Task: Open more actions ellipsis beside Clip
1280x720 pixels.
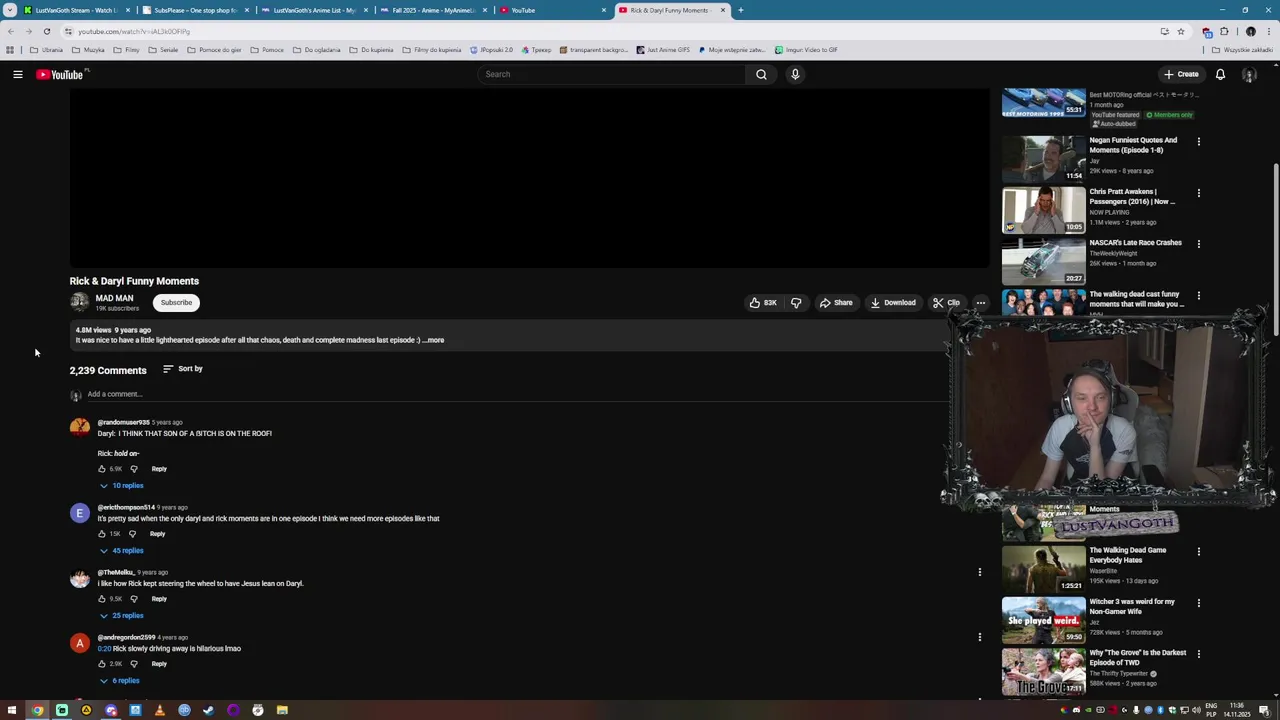Action: (981, 303)
